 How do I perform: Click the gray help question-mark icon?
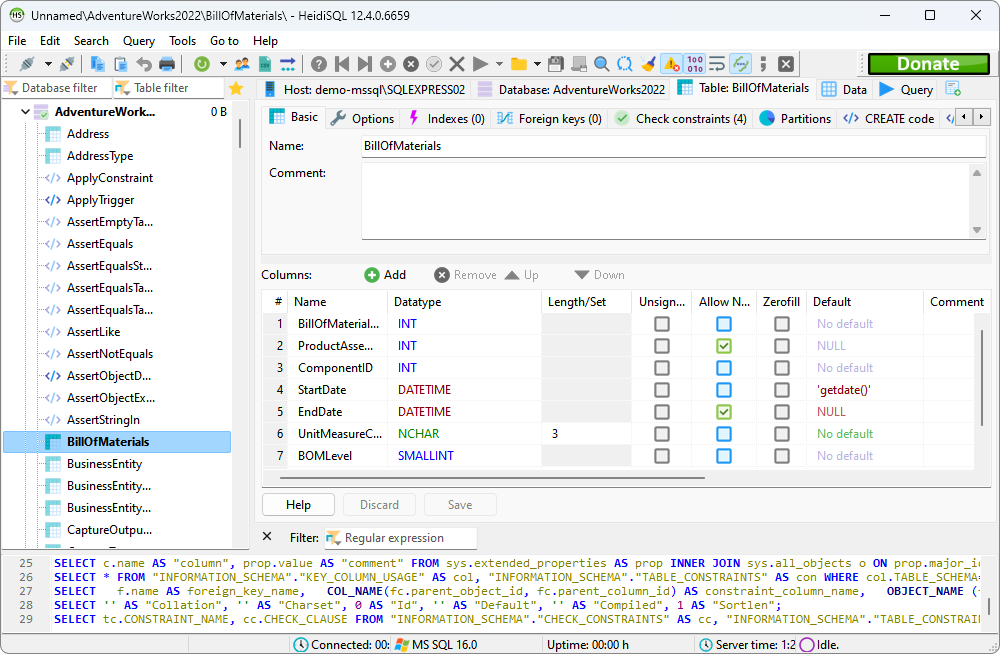pyautogui.click(x=319, y=64)
